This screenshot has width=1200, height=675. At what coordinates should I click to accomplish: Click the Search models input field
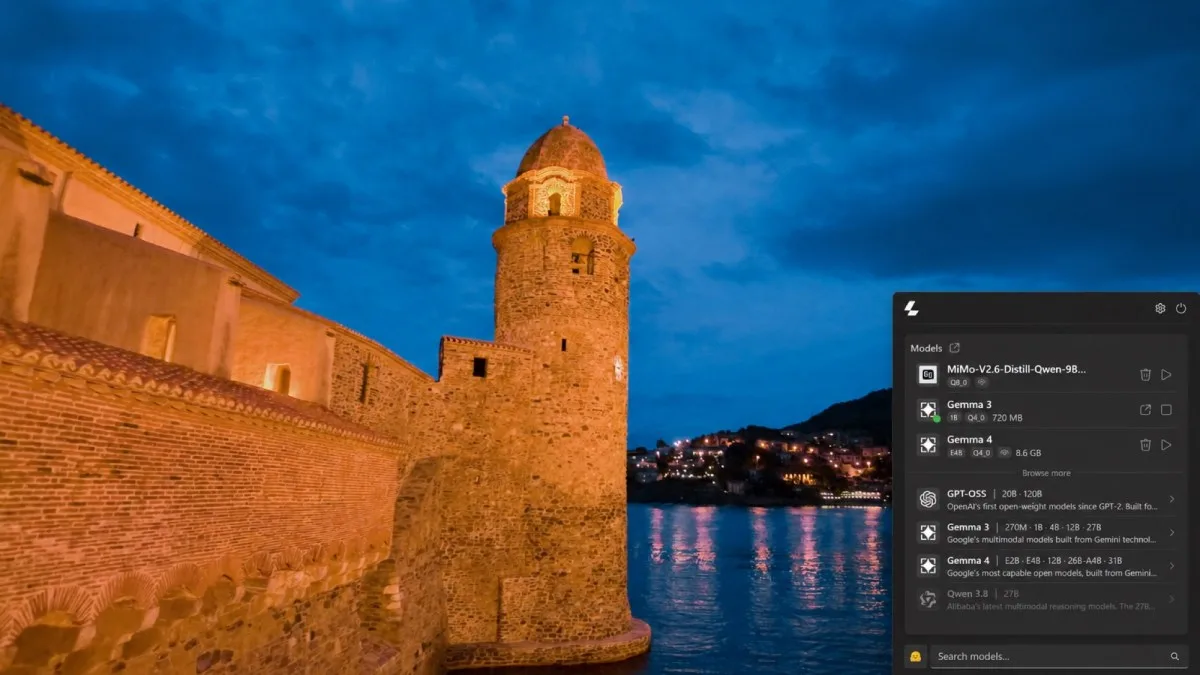click(x=1058, y=656)
